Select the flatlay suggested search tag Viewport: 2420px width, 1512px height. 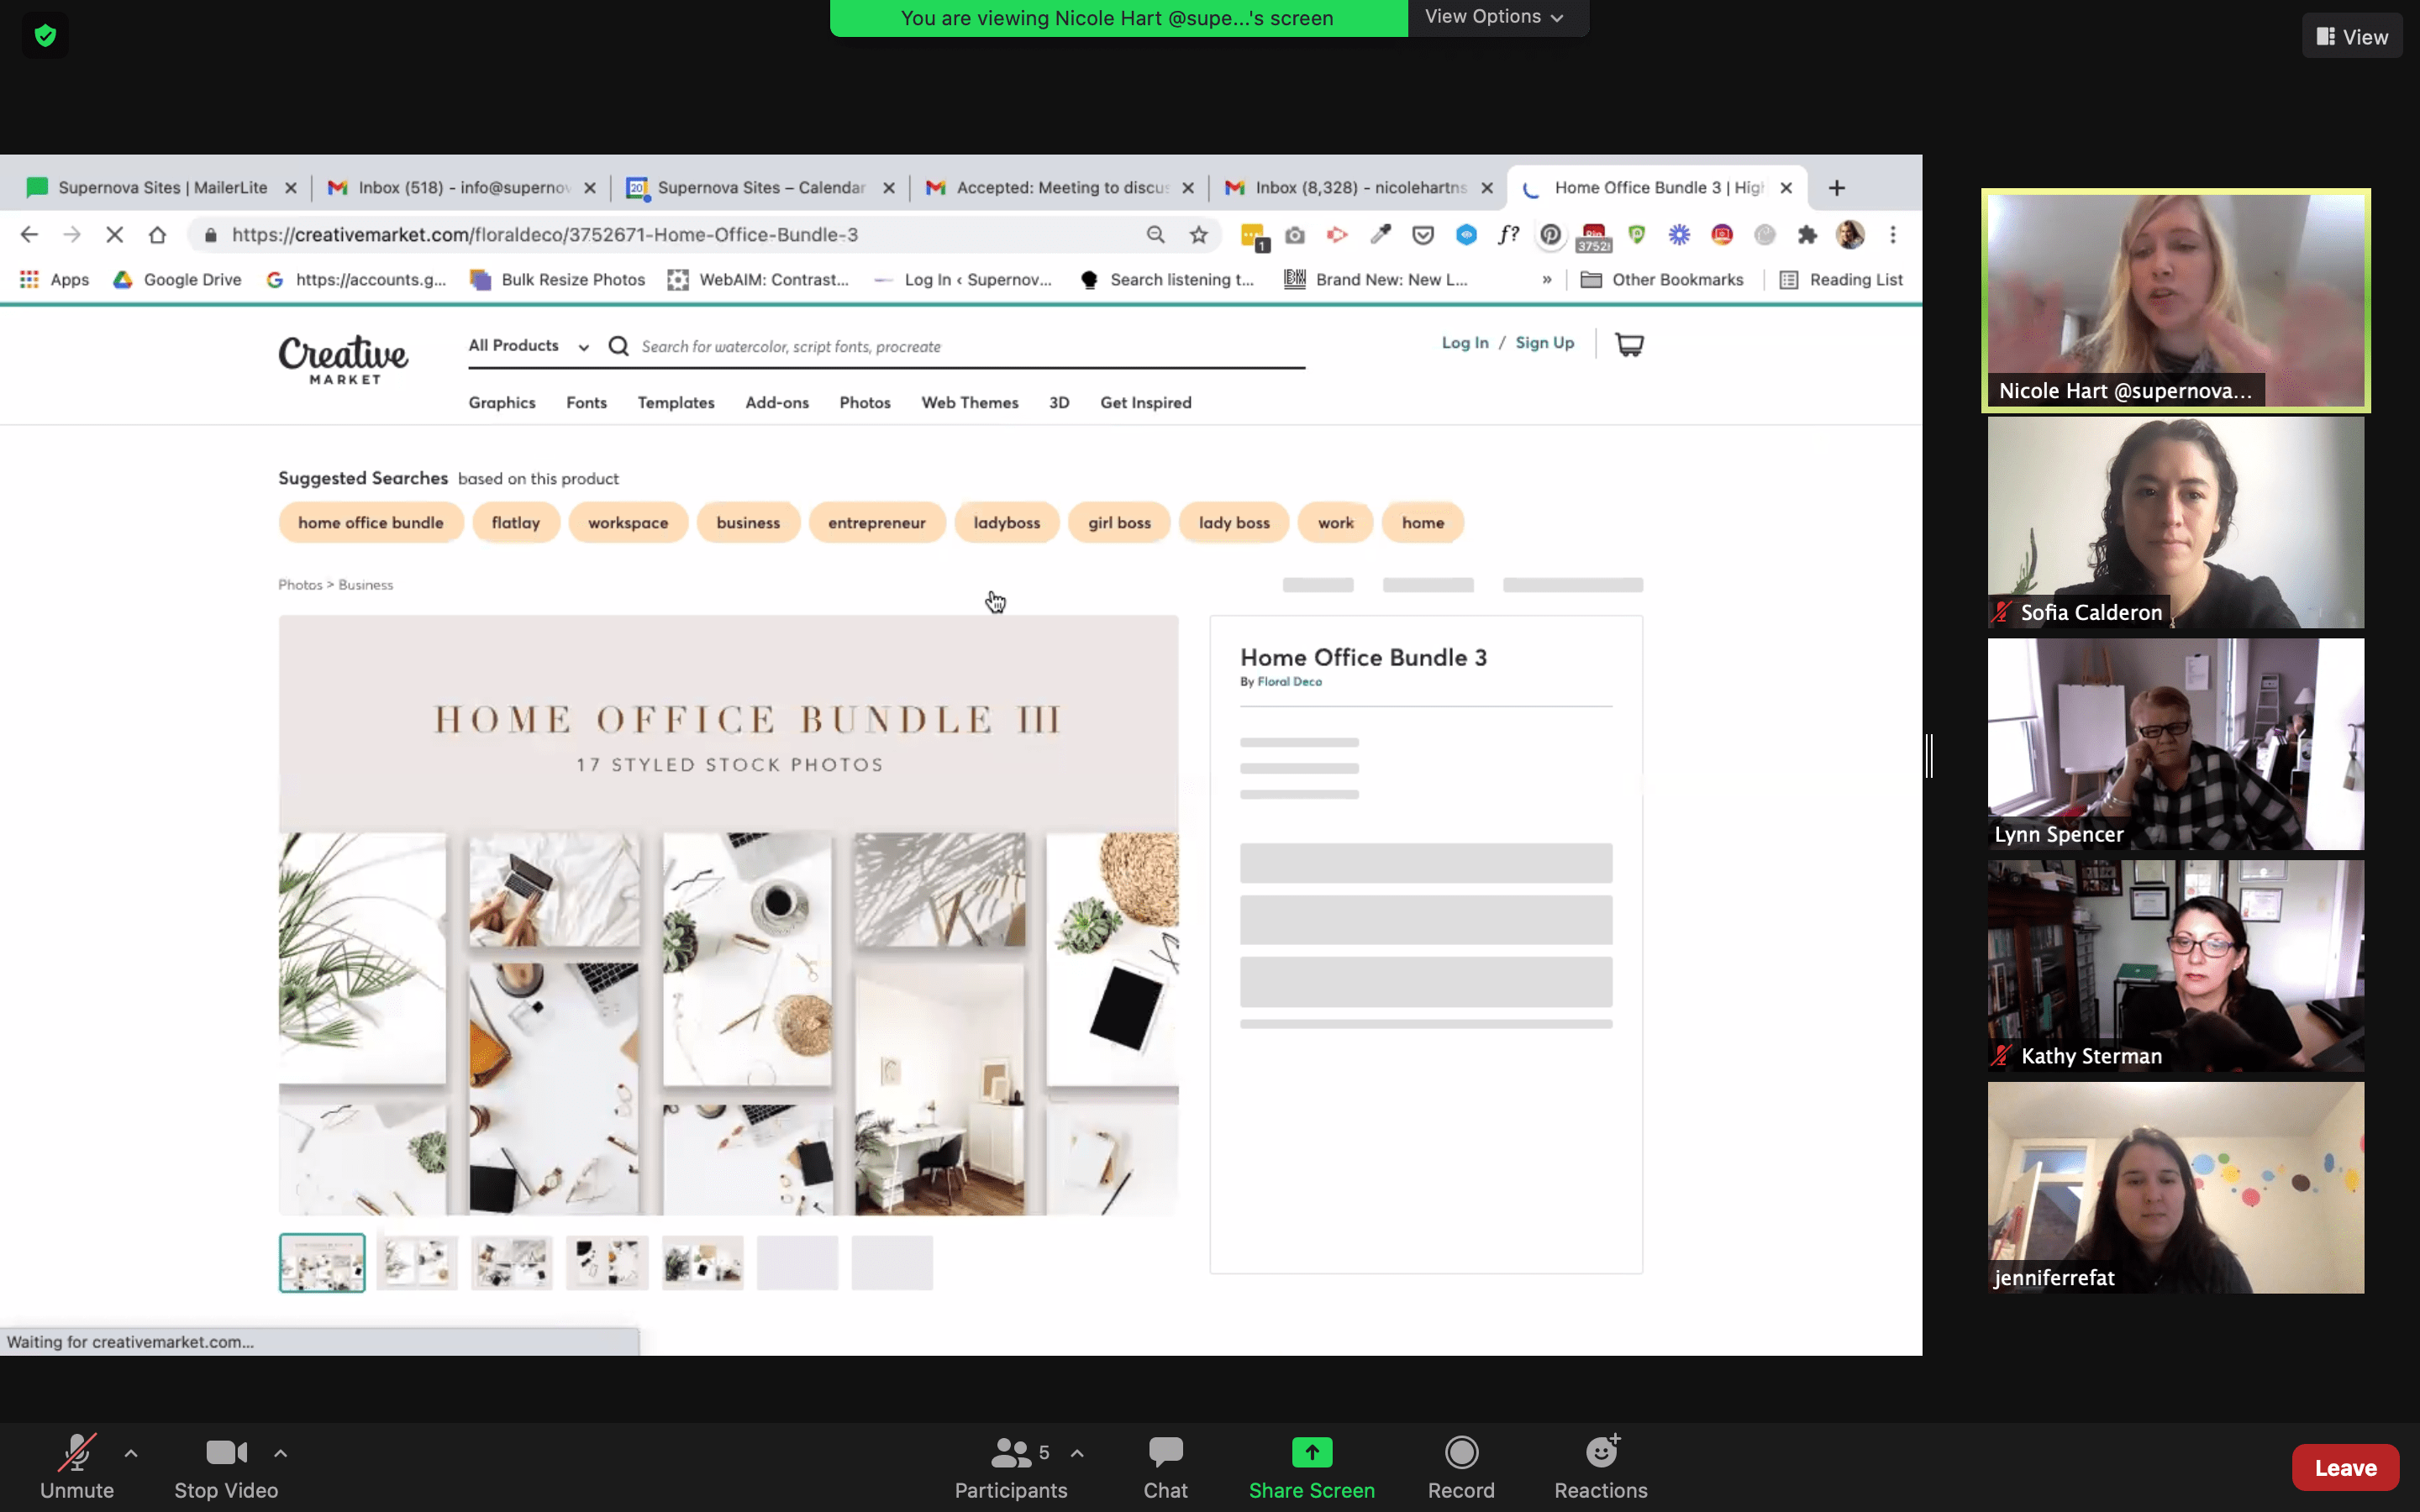click(515, 523)
